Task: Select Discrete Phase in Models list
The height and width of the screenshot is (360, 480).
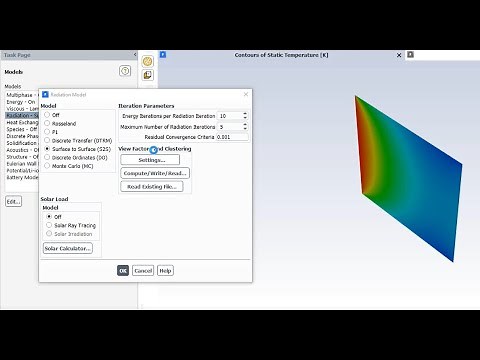Action: coord(22,136)
